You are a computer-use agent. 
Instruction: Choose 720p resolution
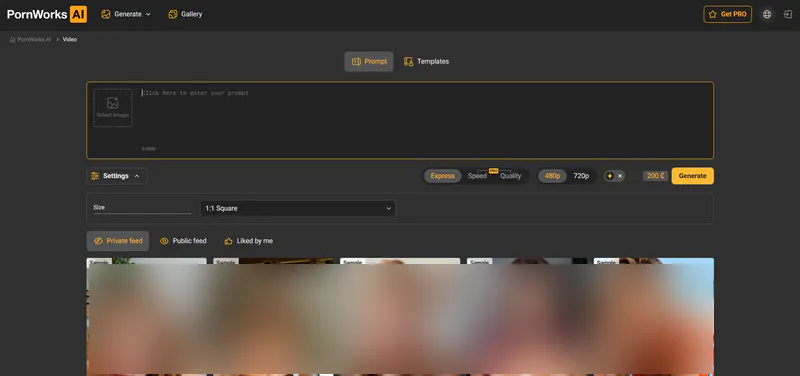tap(581, 176)
